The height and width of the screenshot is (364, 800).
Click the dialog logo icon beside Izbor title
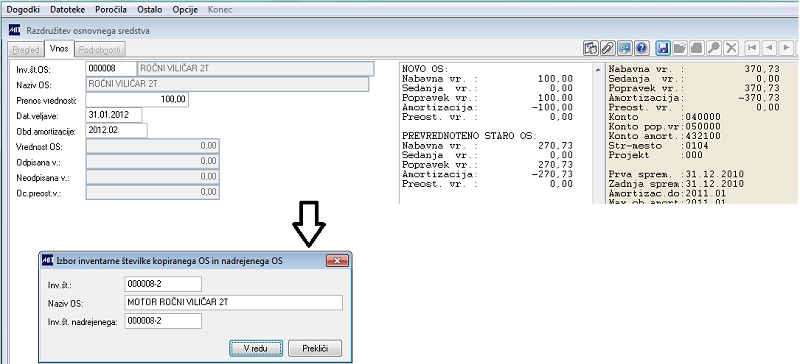tap(47, 260)
